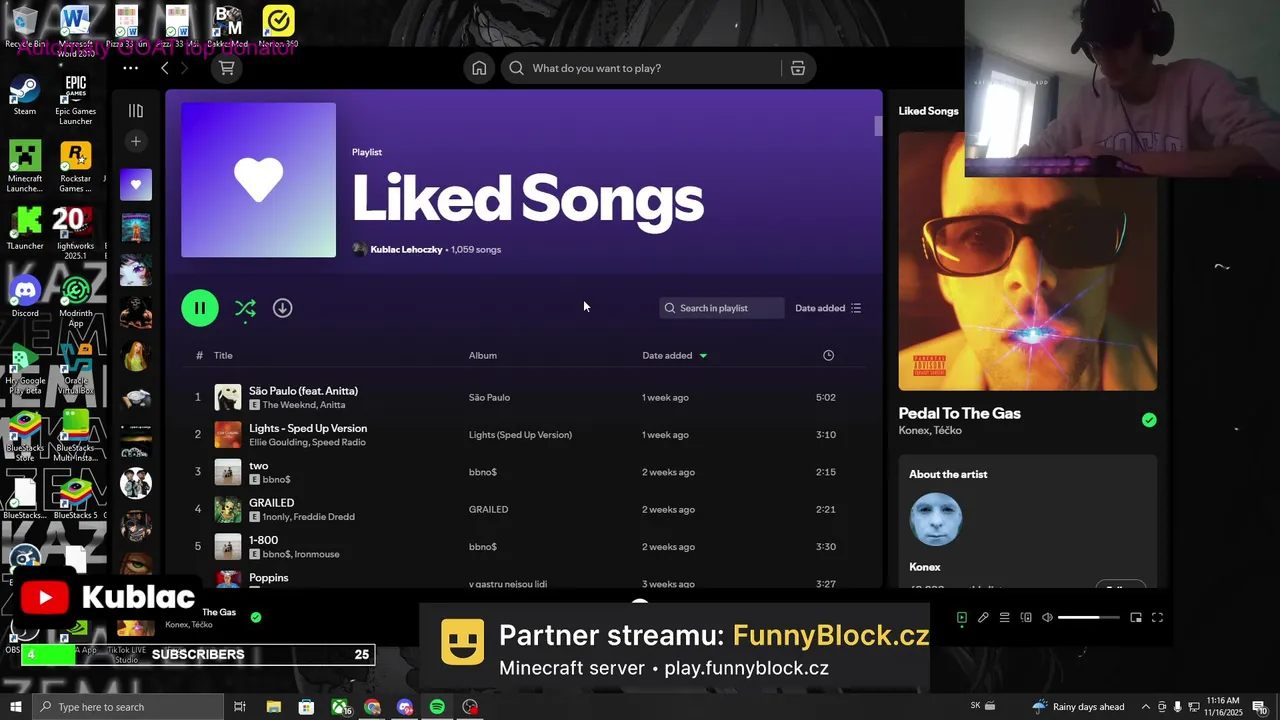Show hidden system tray icons

click(x=1146, y=707)
